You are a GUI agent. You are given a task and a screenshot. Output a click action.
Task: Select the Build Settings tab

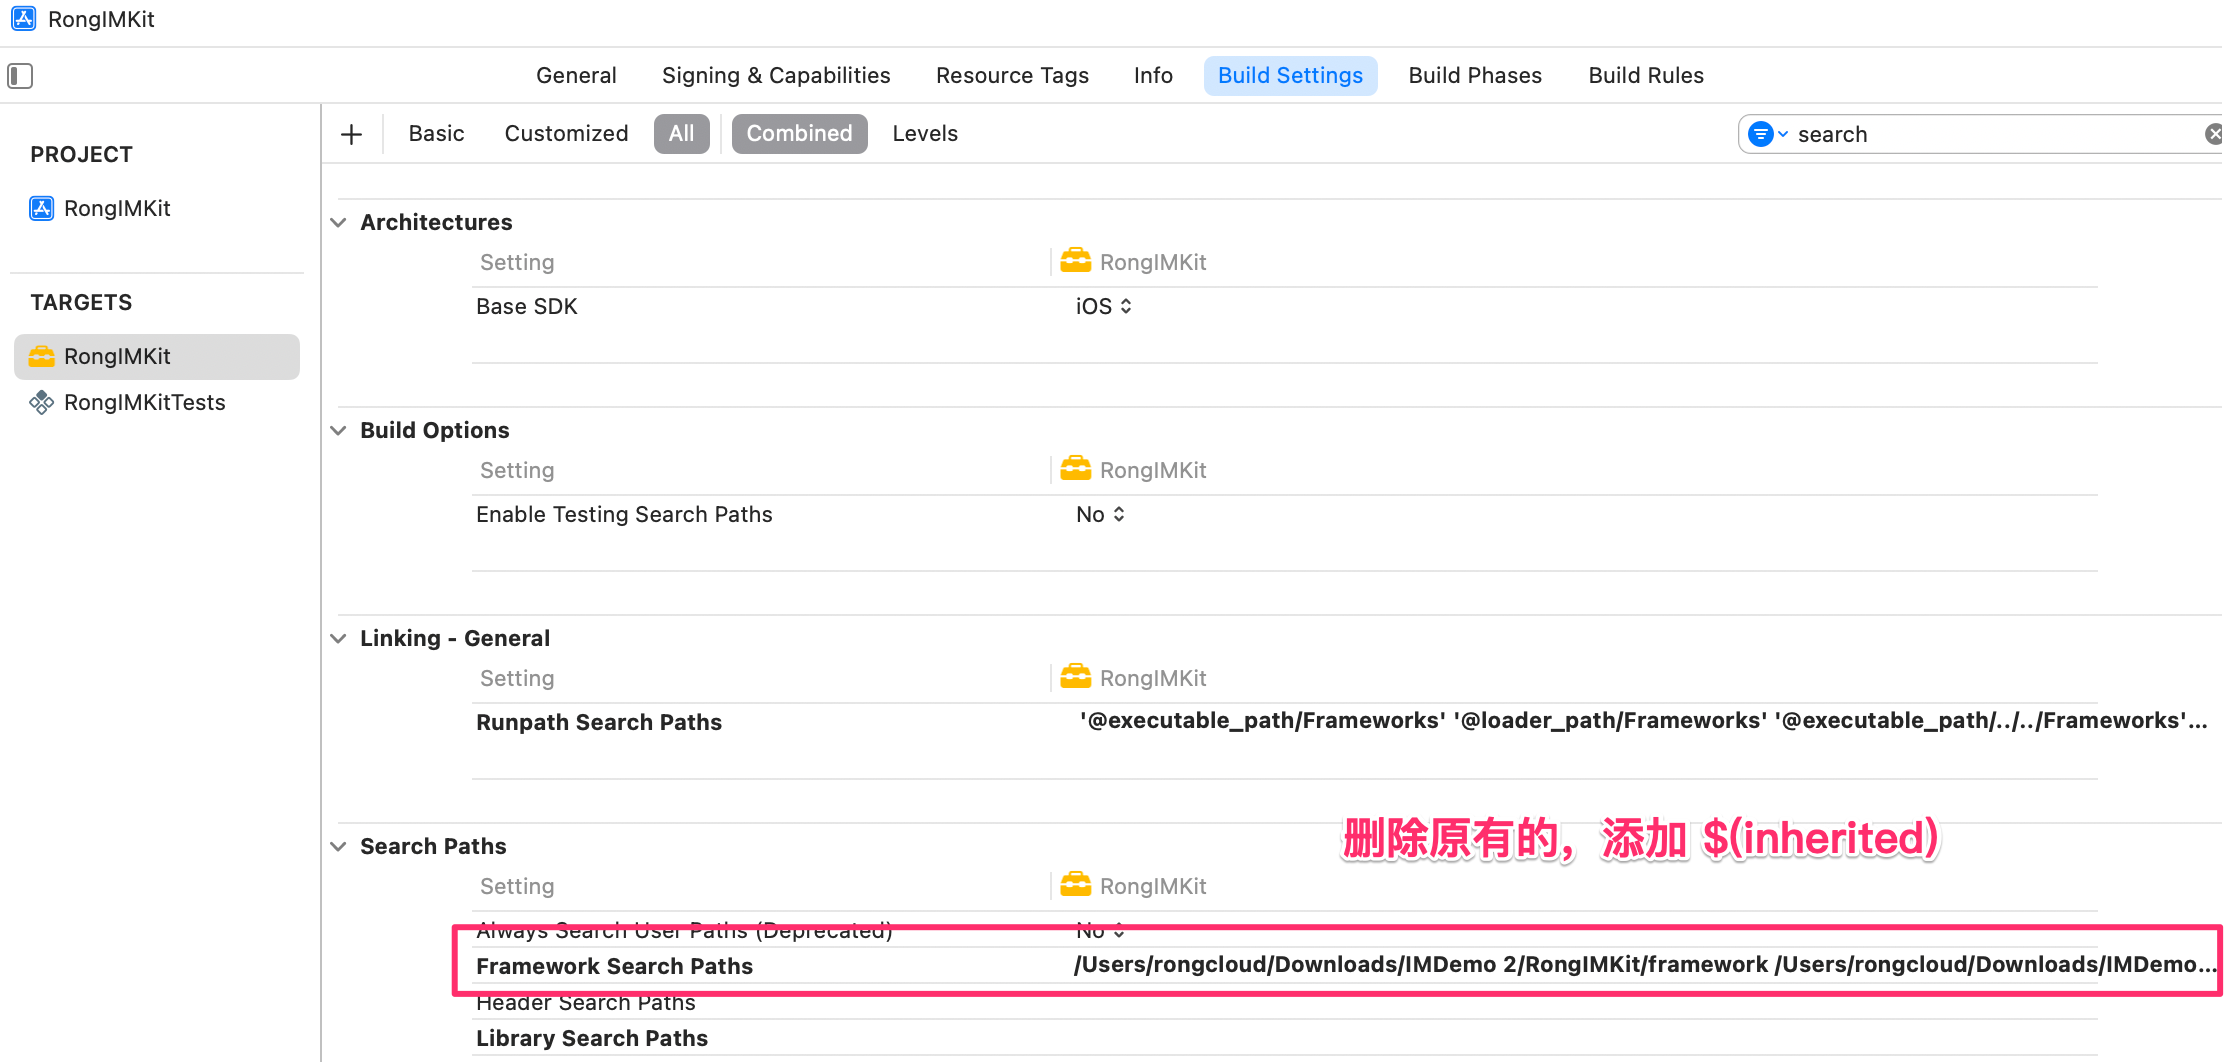1290,76
